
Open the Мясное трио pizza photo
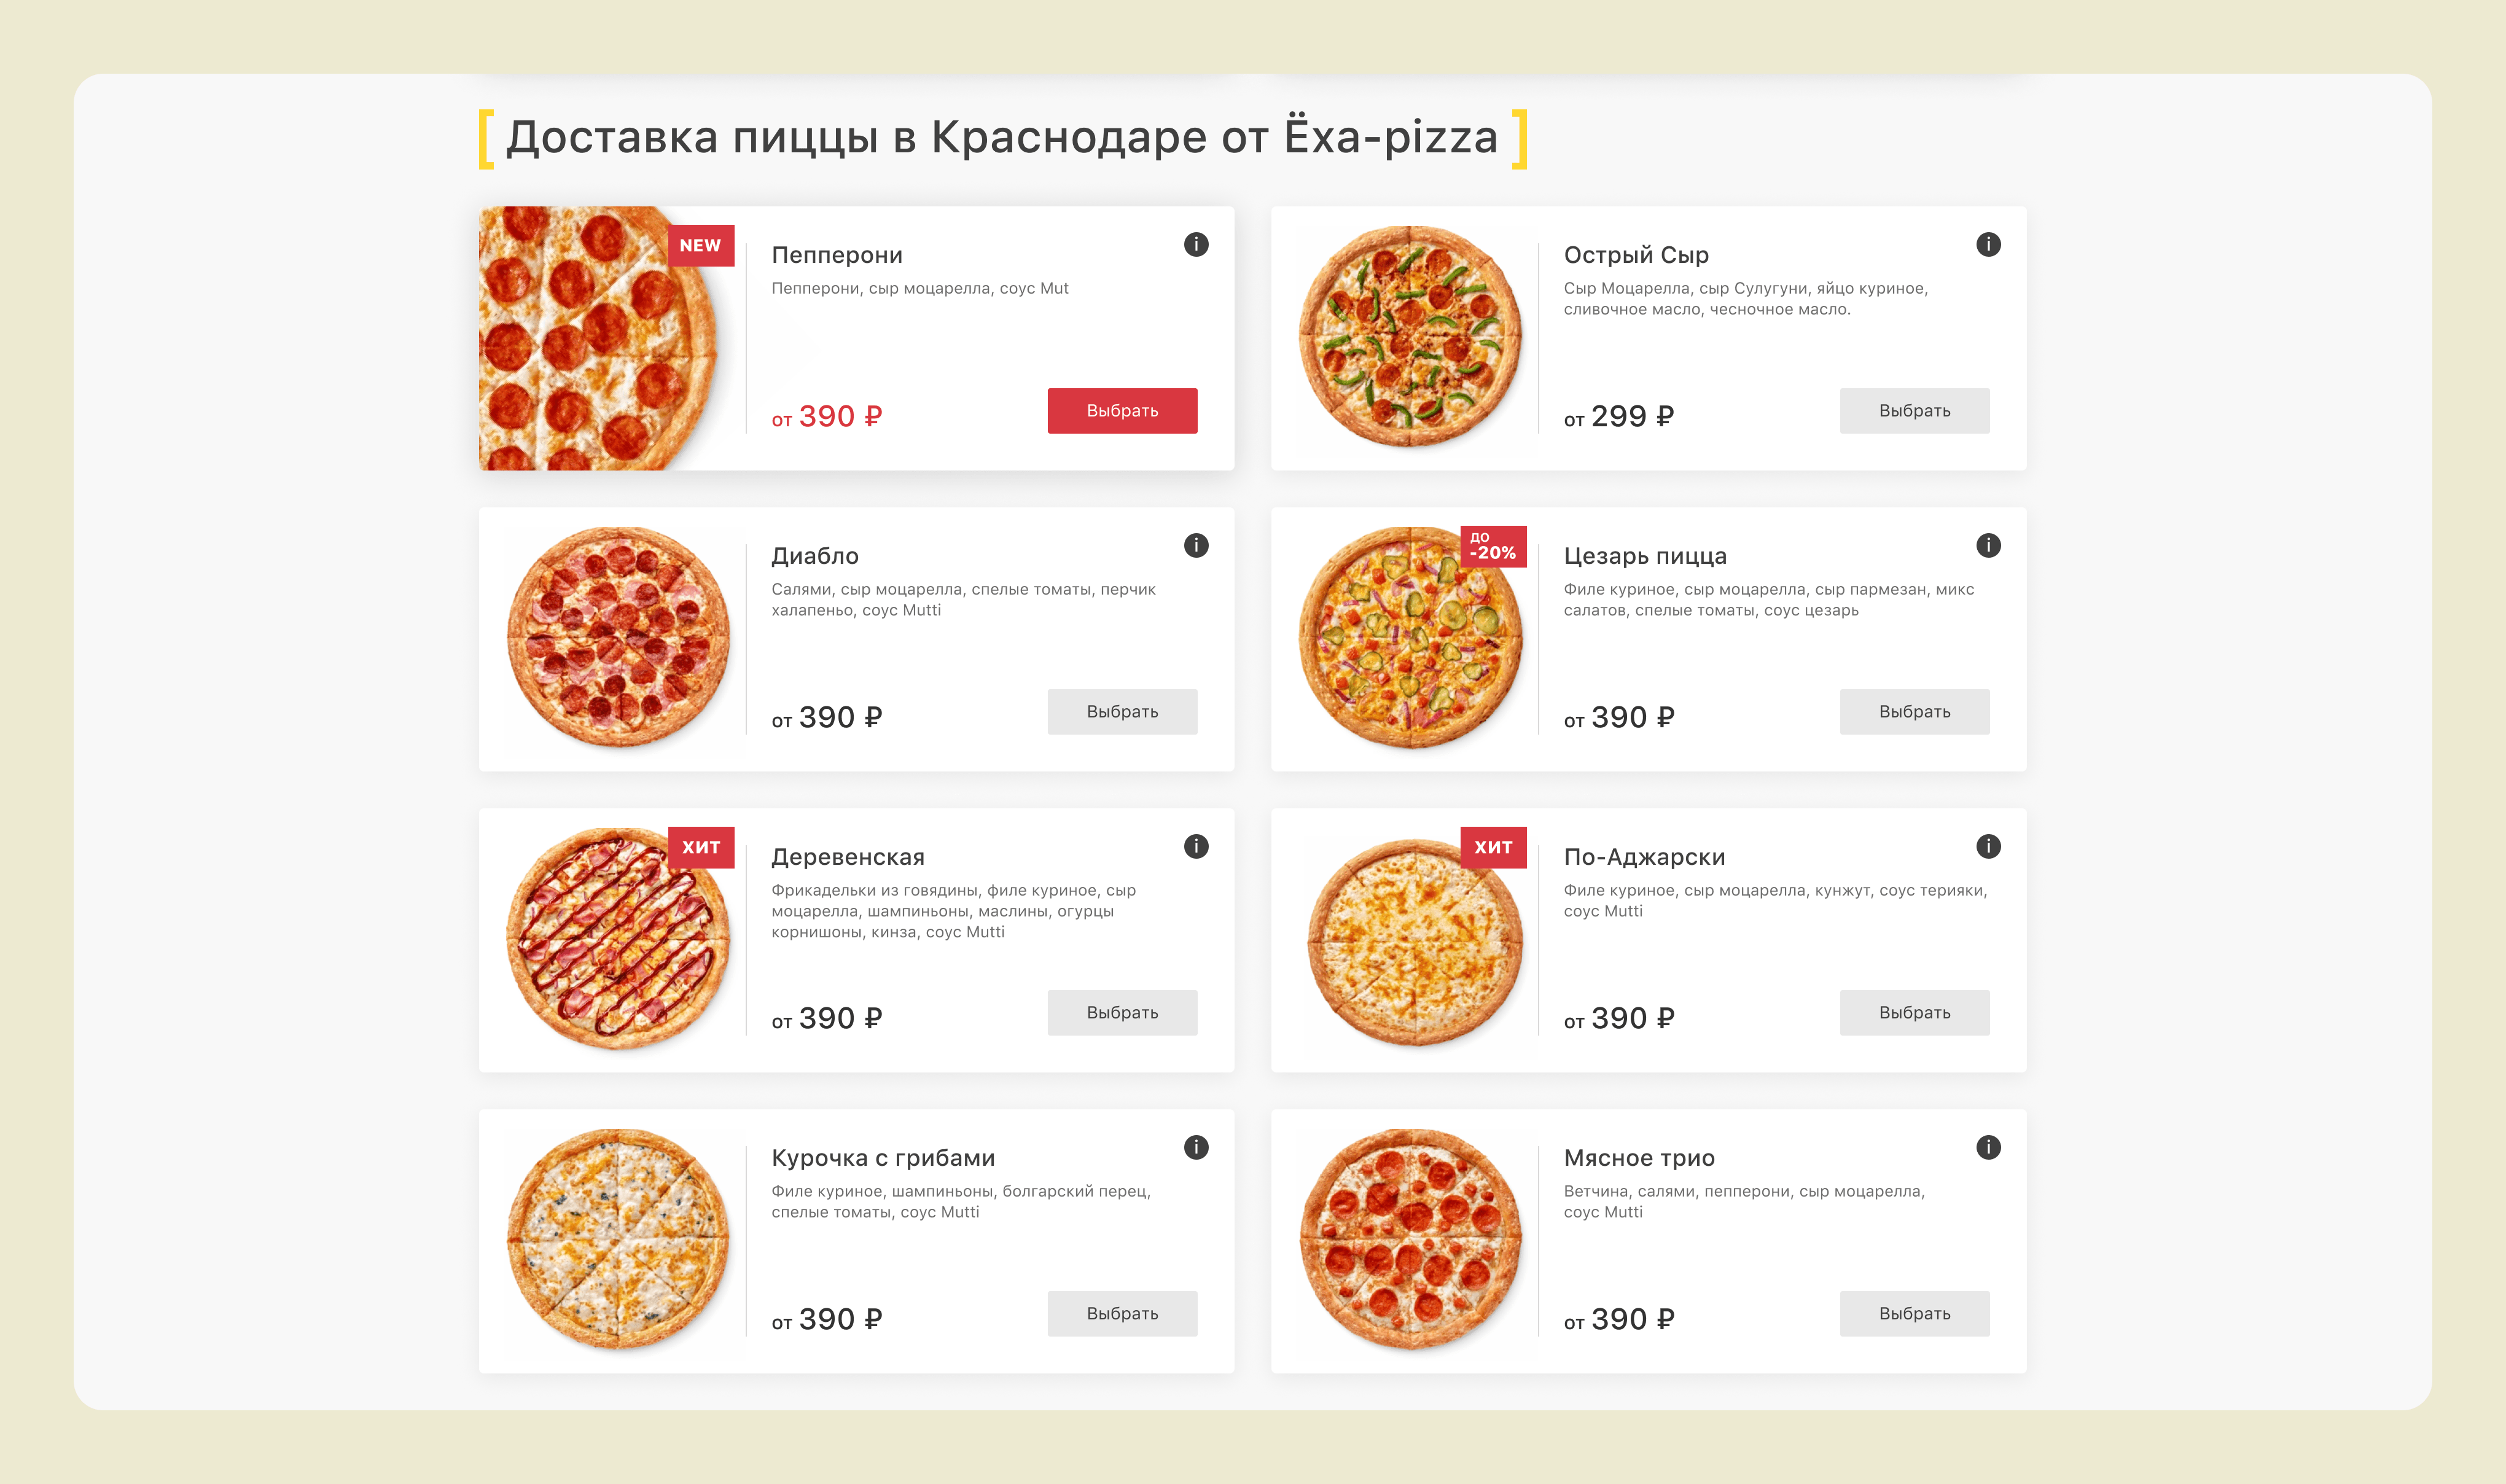point(1410,1240)
